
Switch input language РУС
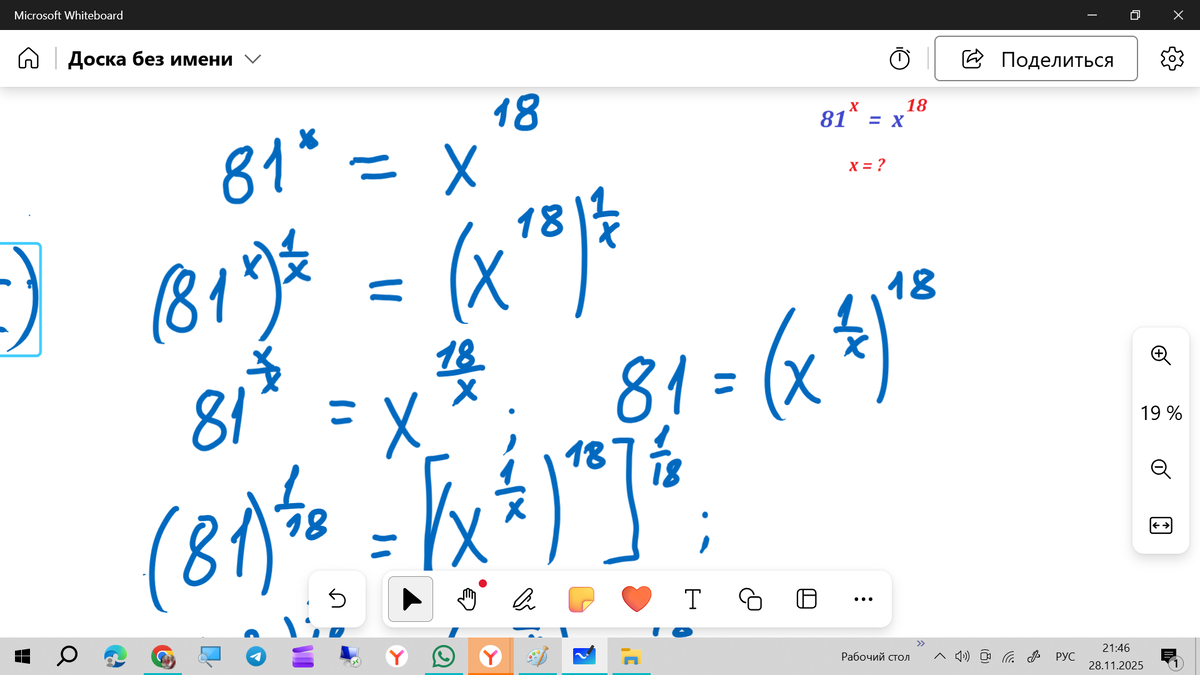(x=1065, y=657)
